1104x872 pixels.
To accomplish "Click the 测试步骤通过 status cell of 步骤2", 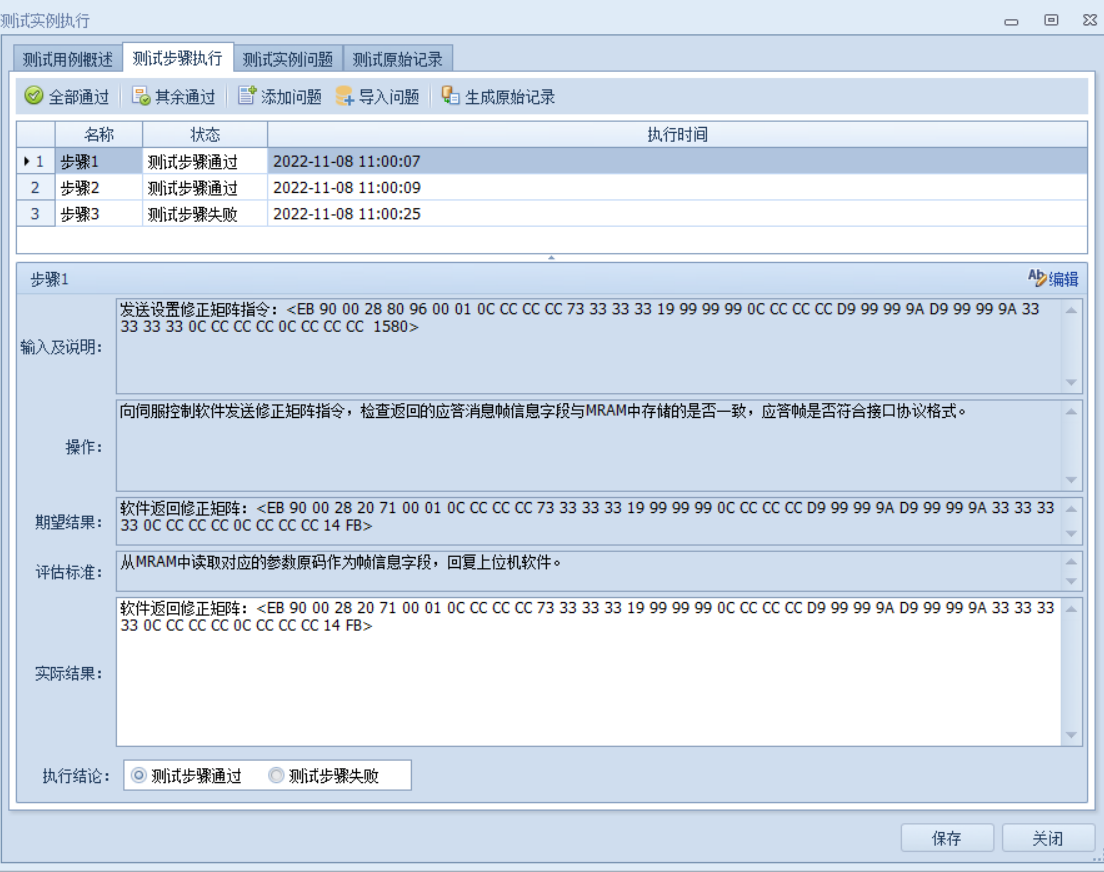I will point(205,187).
